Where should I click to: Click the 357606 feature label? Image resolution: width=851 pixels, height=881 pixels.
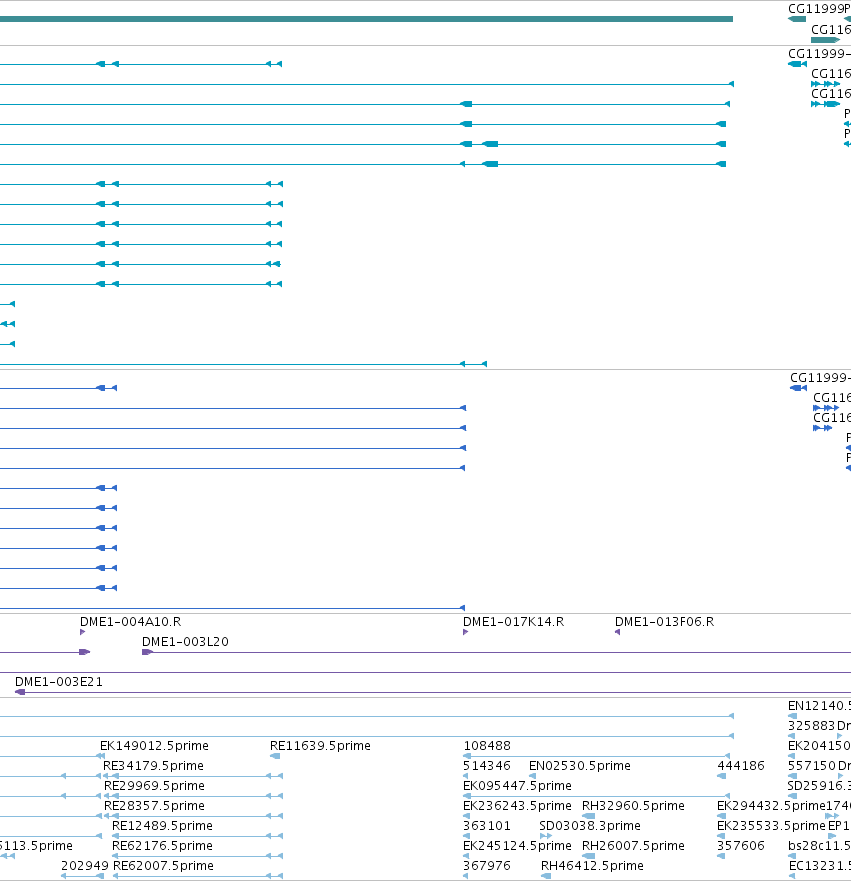point(741,846)
